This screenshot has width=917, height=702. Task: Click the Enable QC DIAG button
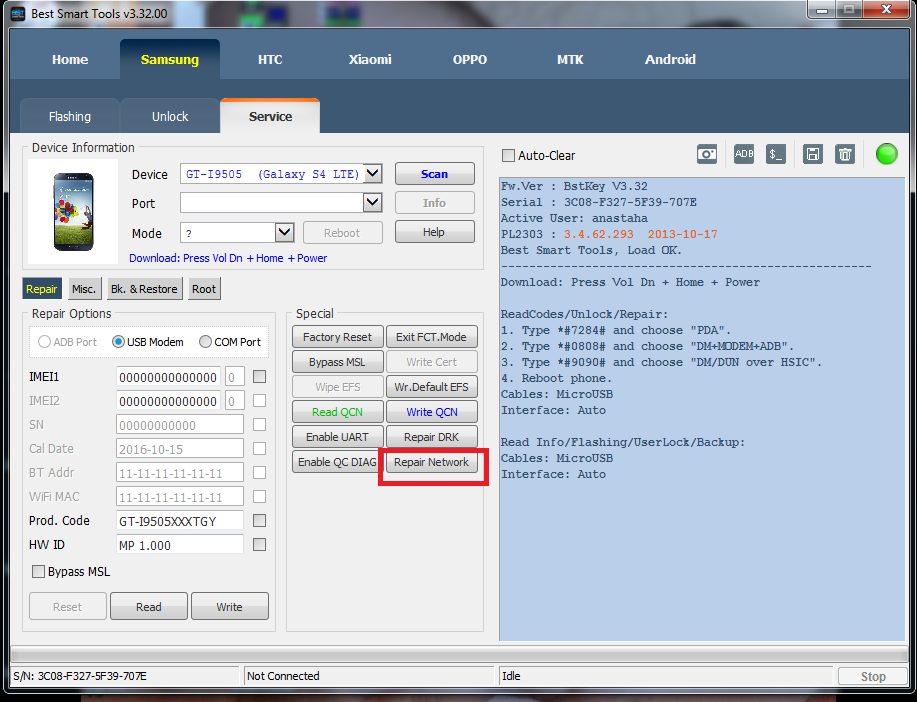[x=337, y=462]
